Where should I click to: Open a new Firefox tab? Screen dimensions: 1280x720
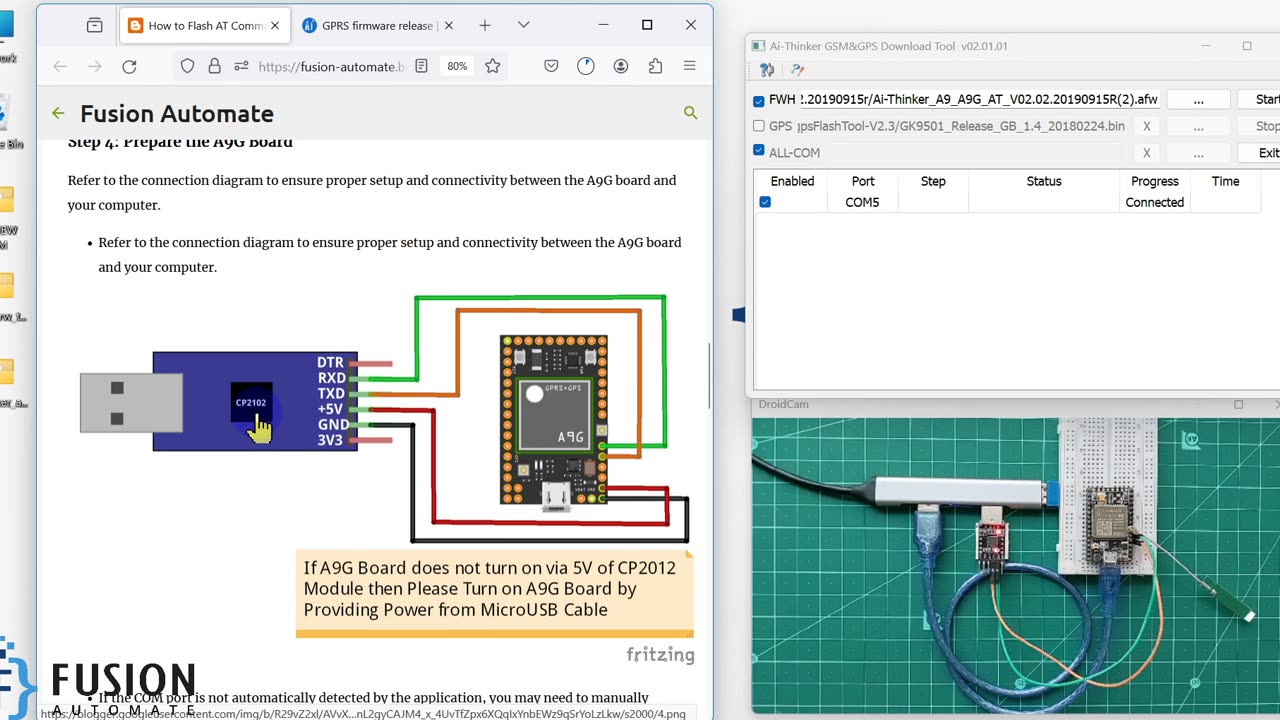click(x=485, y=25)
